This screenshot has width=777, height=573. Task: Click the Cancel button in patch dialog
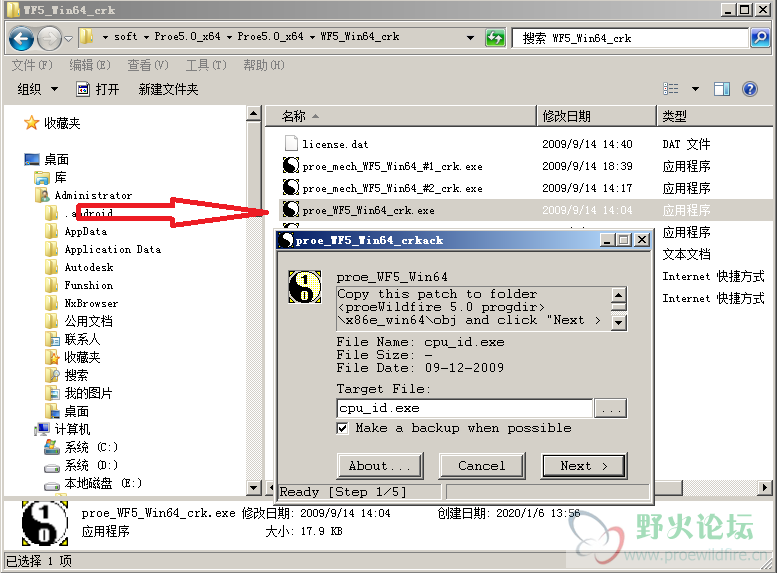(x=482, y=466)
